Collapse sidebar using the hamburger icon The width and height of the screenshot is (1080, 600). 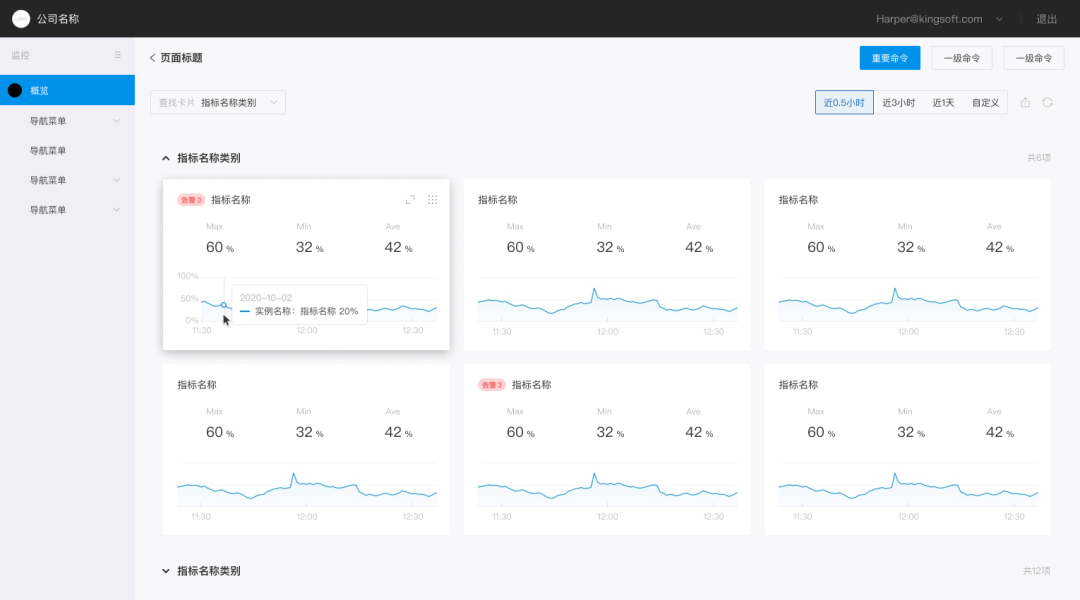click(118, 55)
